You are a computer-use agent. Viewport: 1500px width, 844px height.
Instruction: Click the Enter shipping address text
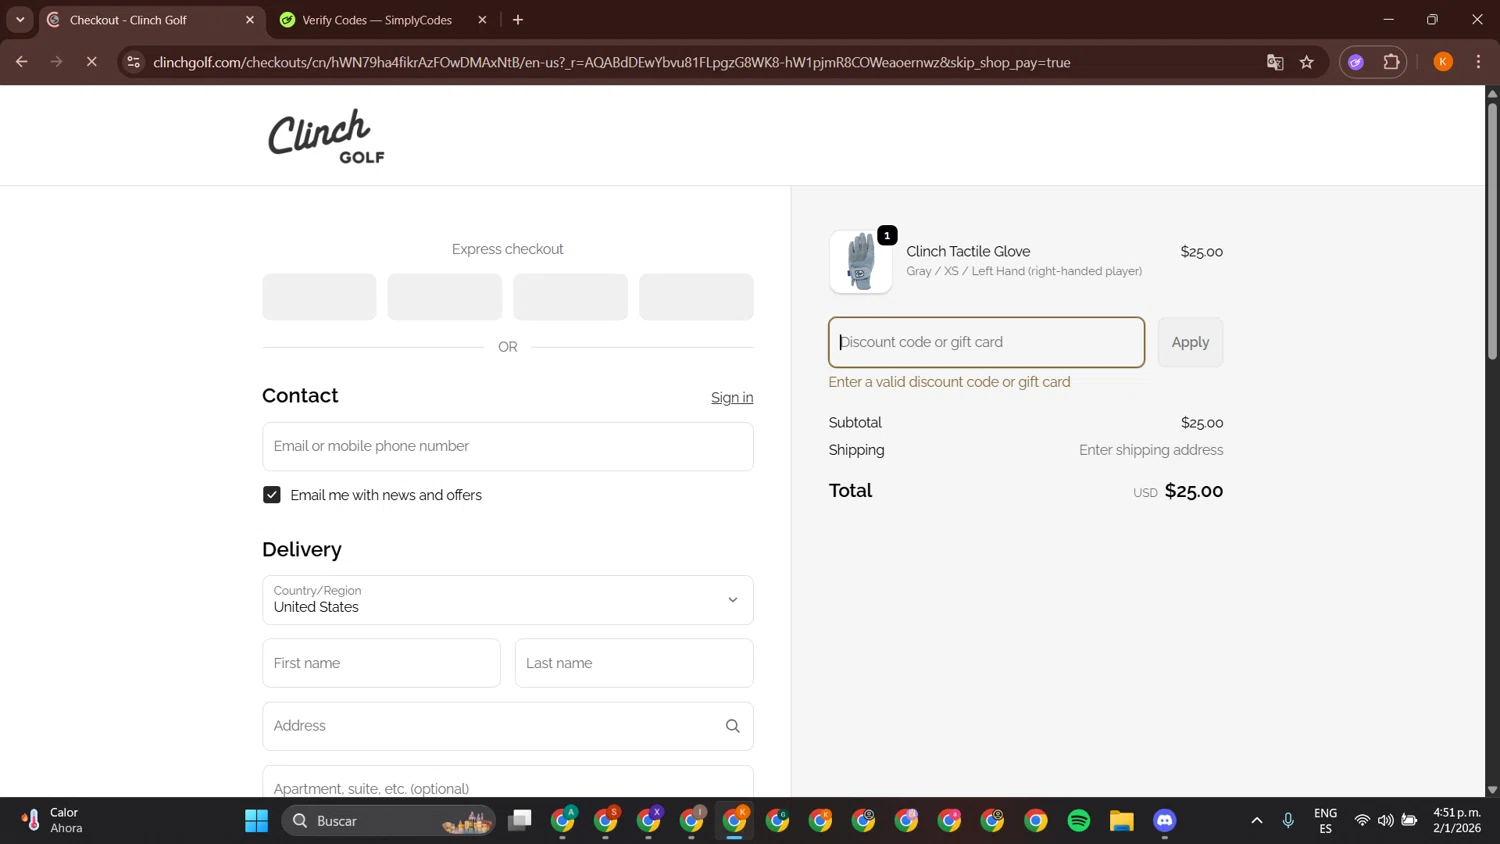pyautogui.click(x=1151, y=450)
